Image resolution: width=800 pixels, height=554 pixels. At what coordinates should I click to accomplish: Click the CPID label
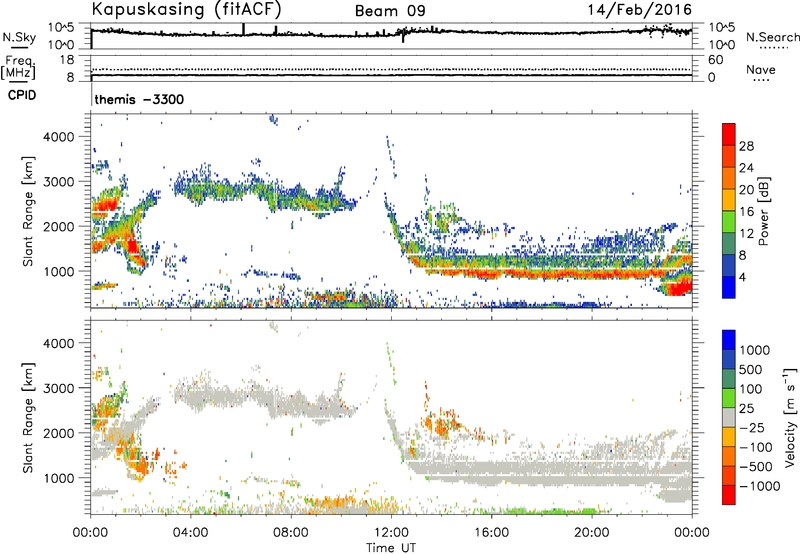point(22,95)
